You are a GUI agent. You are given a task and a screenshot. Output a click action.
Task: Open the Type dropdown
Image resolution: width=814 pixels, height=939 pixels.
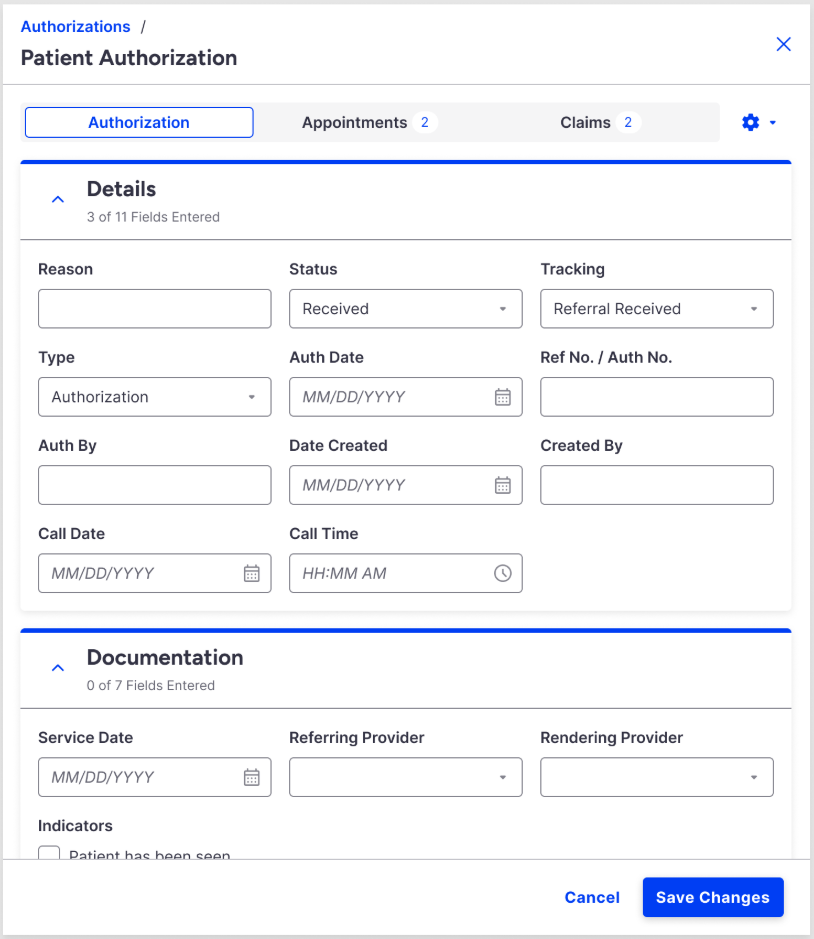154,397
